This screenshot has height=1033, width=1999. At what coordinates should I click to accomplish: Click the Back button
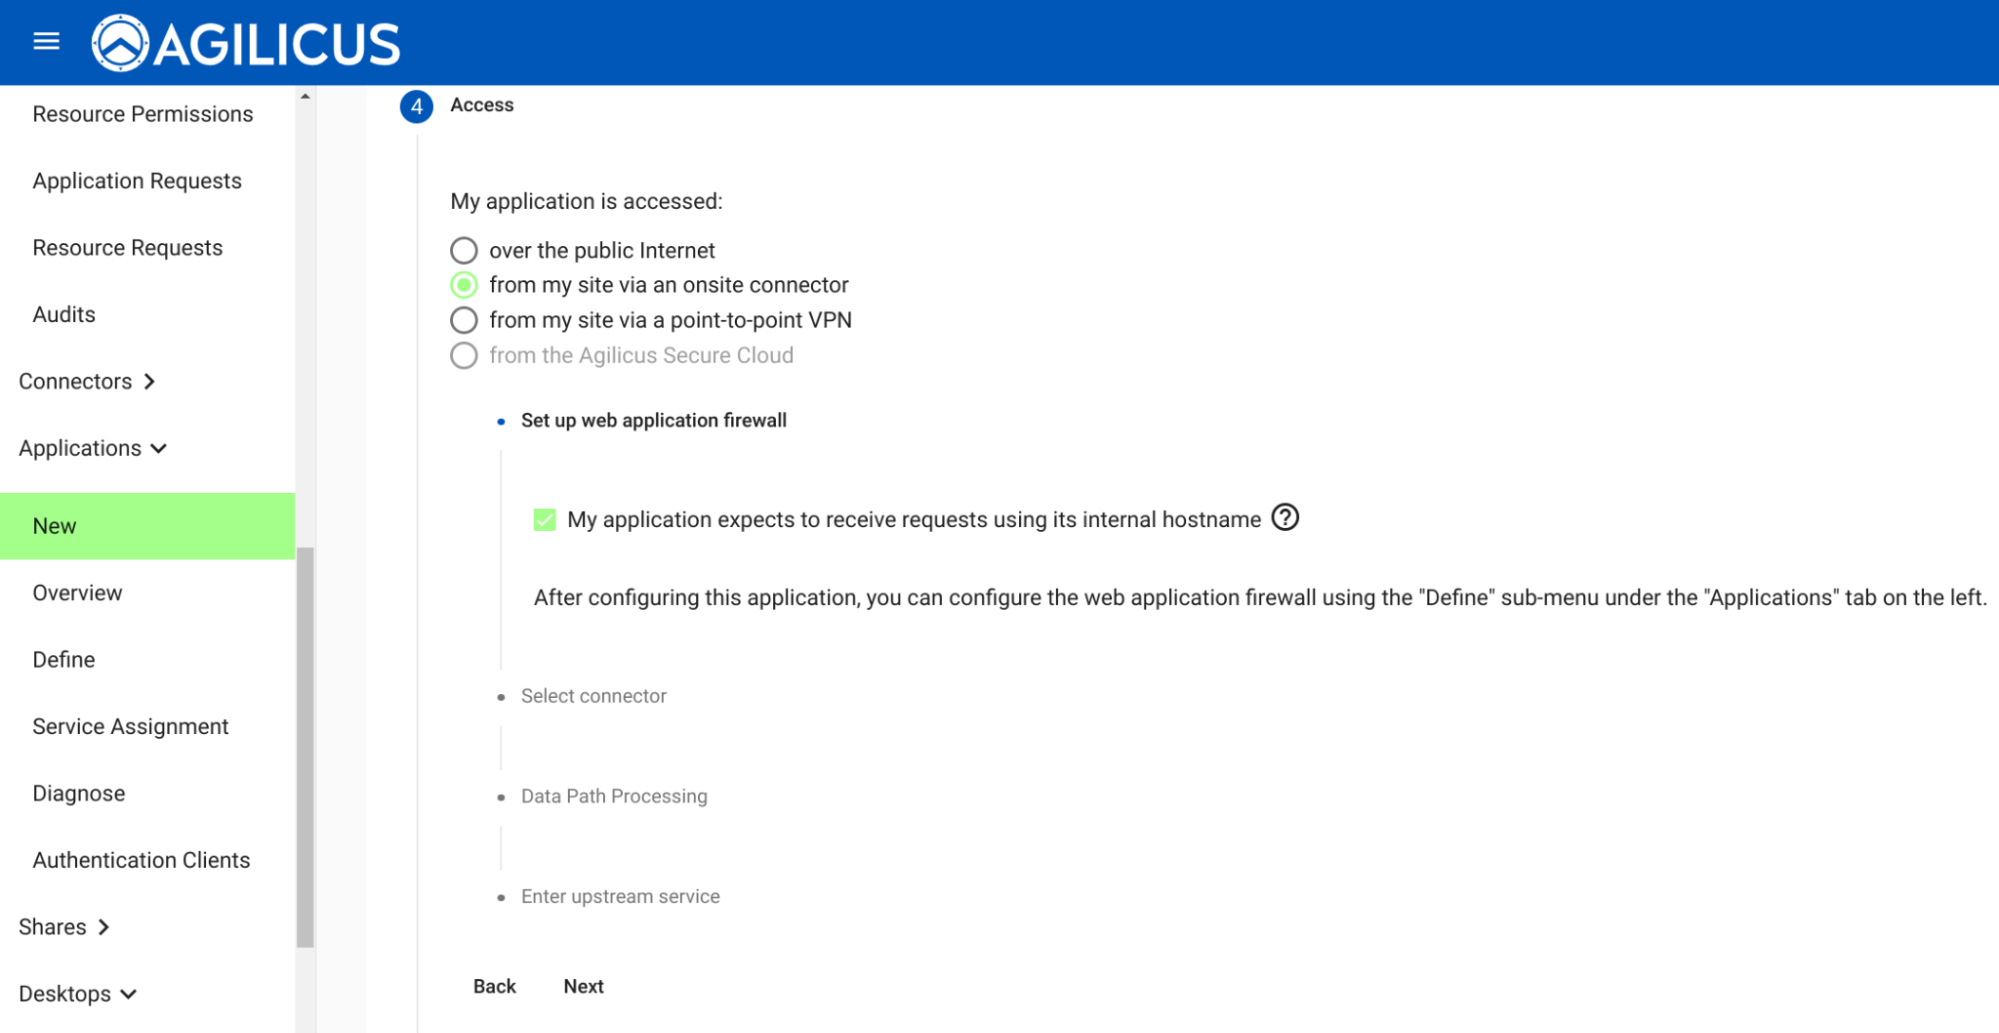pyautogui.click(x=494, y=986)
